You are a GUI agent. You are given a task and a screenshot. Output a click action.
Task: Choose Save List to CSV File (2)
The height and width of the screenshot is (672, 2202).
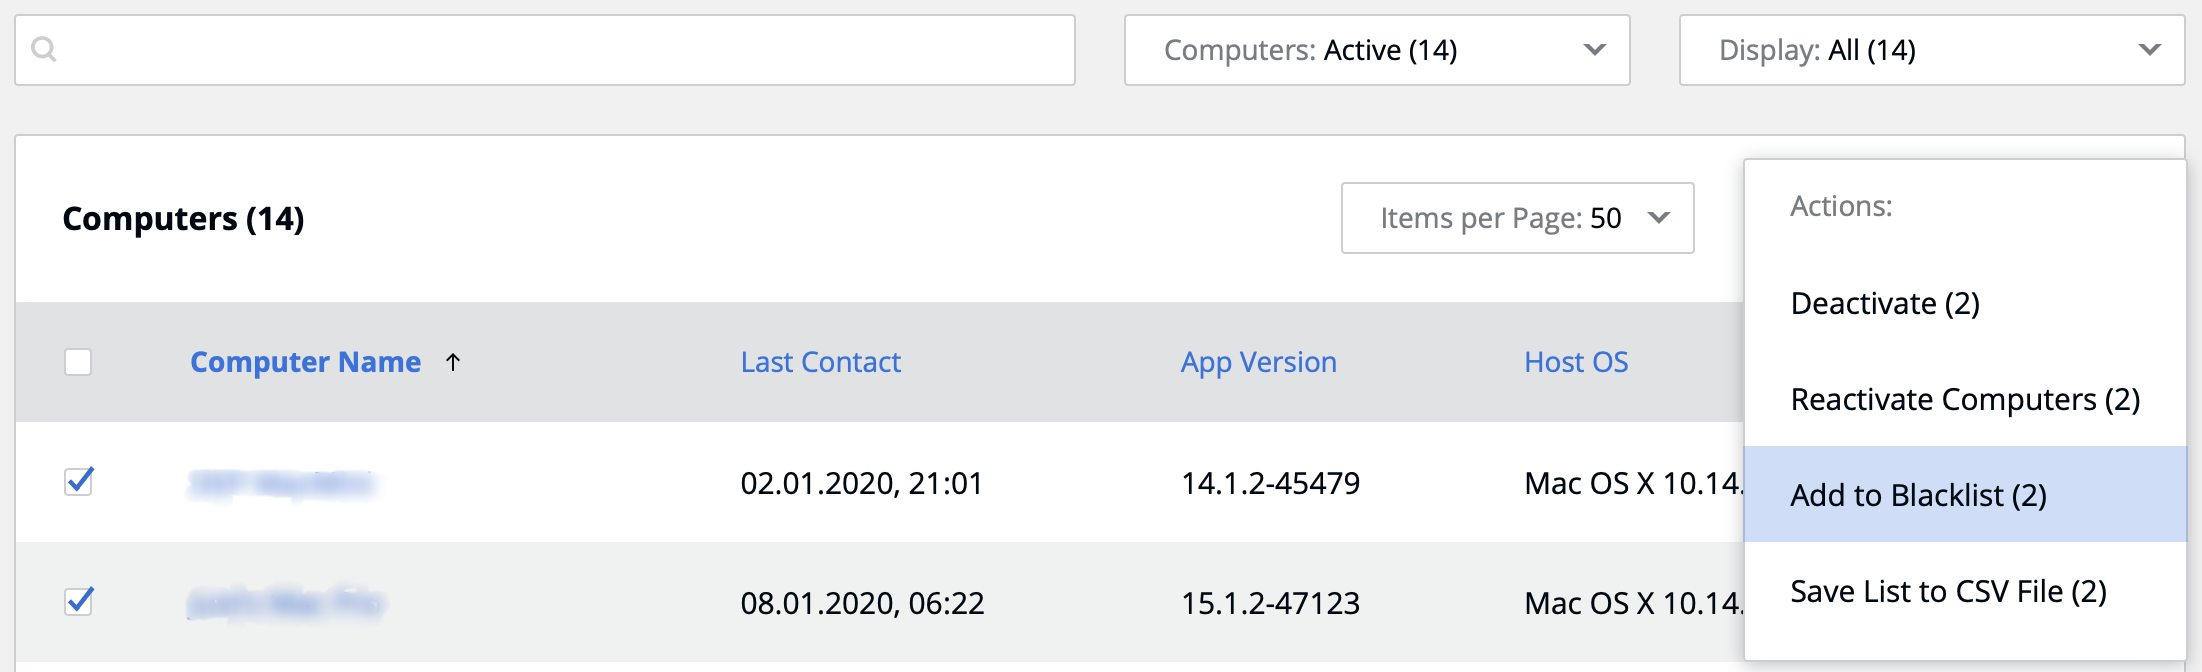1947,591
